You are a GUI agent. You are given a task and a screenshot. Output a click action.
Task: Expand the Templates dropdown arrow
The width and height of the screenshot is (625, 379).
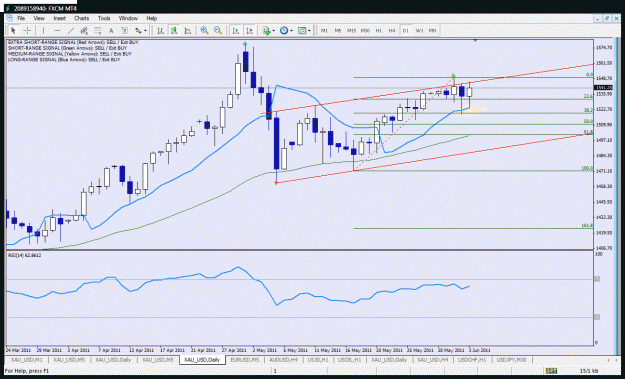click(x=309, y=31)
